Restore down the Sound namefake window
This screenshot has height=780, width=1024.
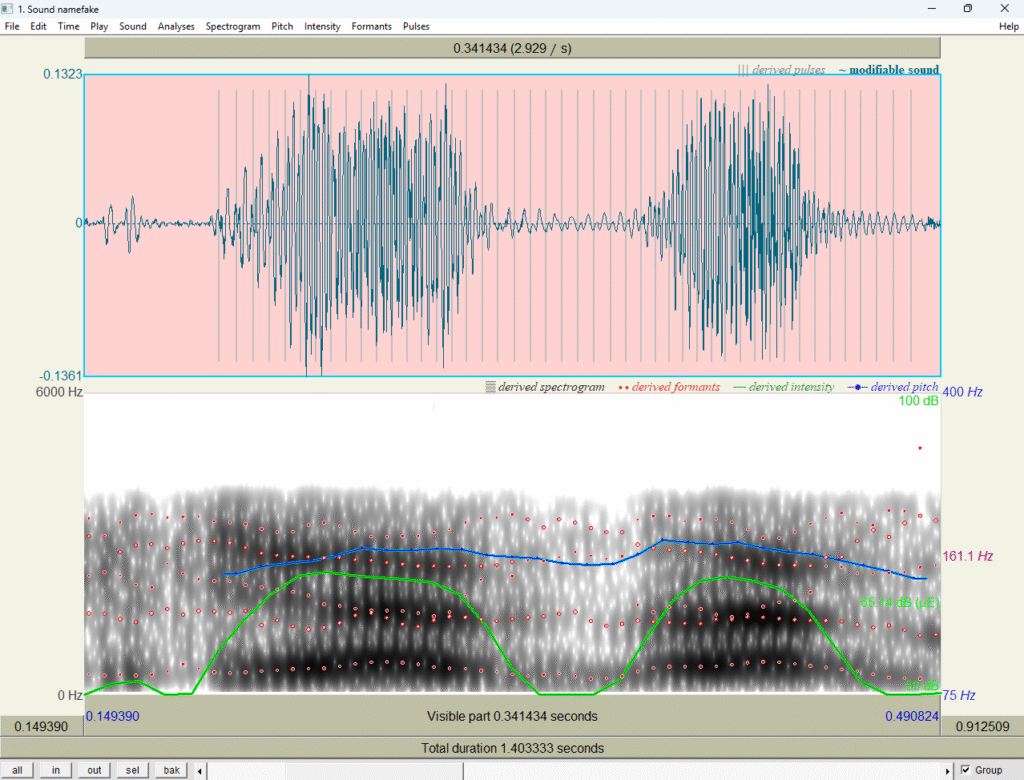pos(968,8)
